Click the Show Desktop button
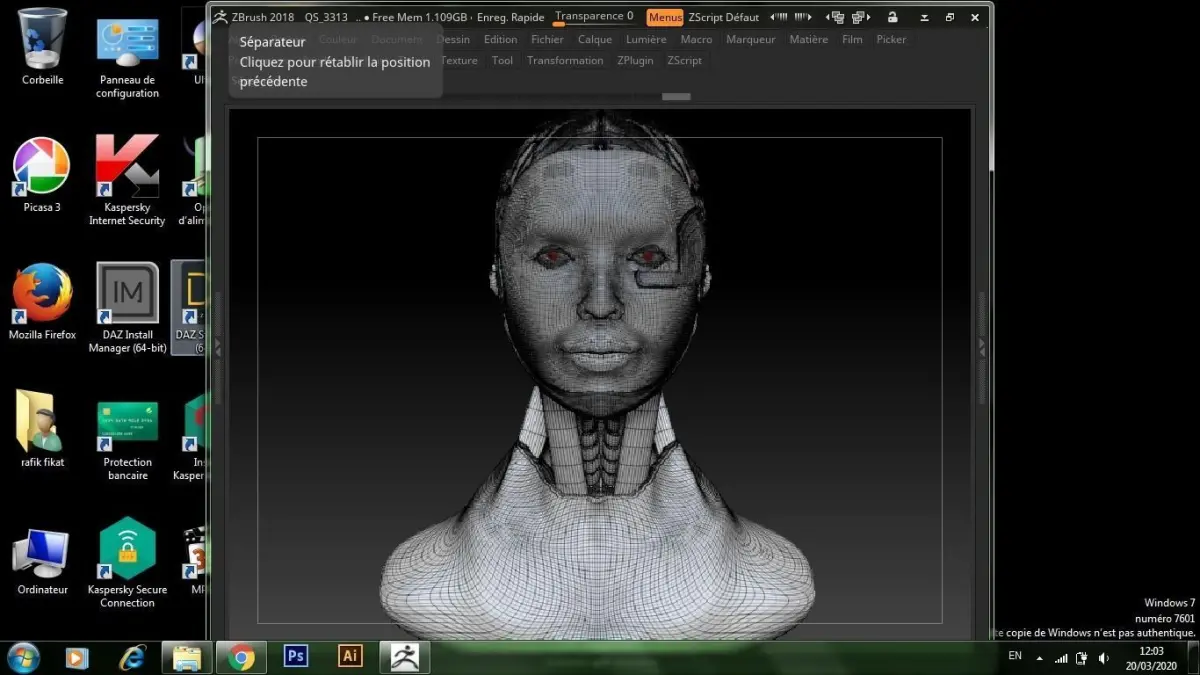The width and height of the screenshot is (1200, 675). point(1193,657)
